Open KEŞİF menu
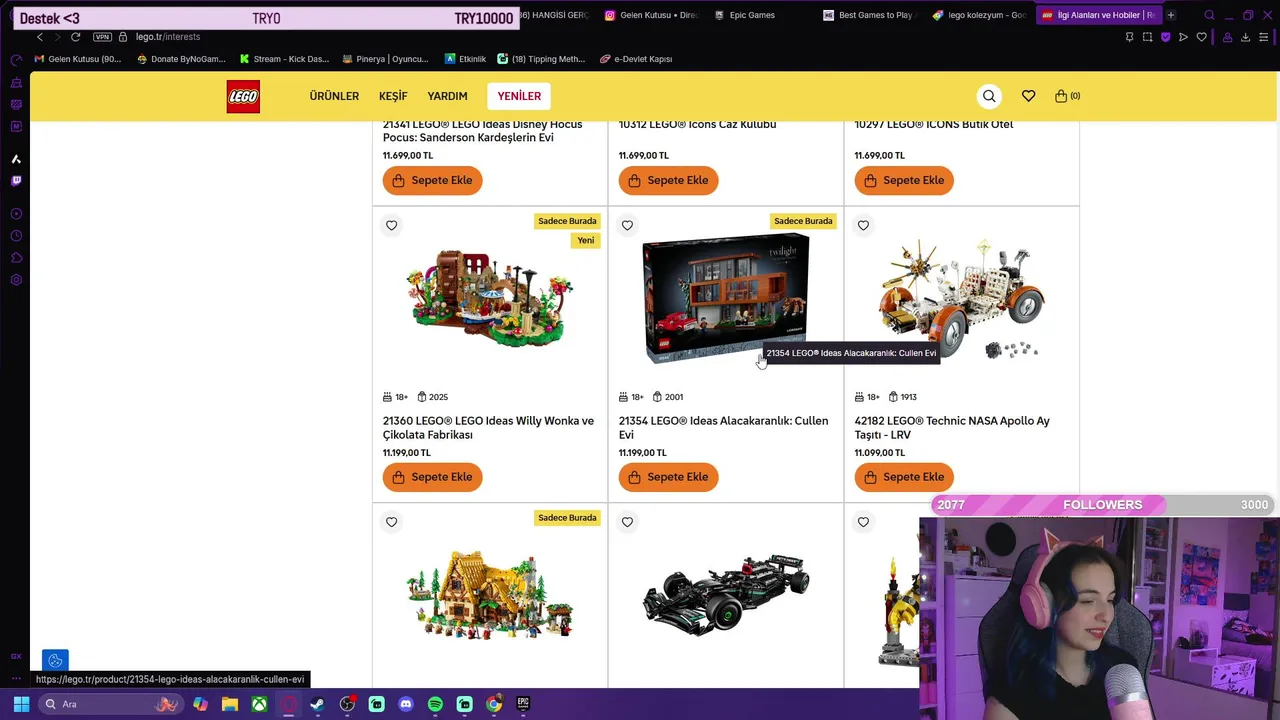Screen dimensions: 1280x720 [393, 96]
